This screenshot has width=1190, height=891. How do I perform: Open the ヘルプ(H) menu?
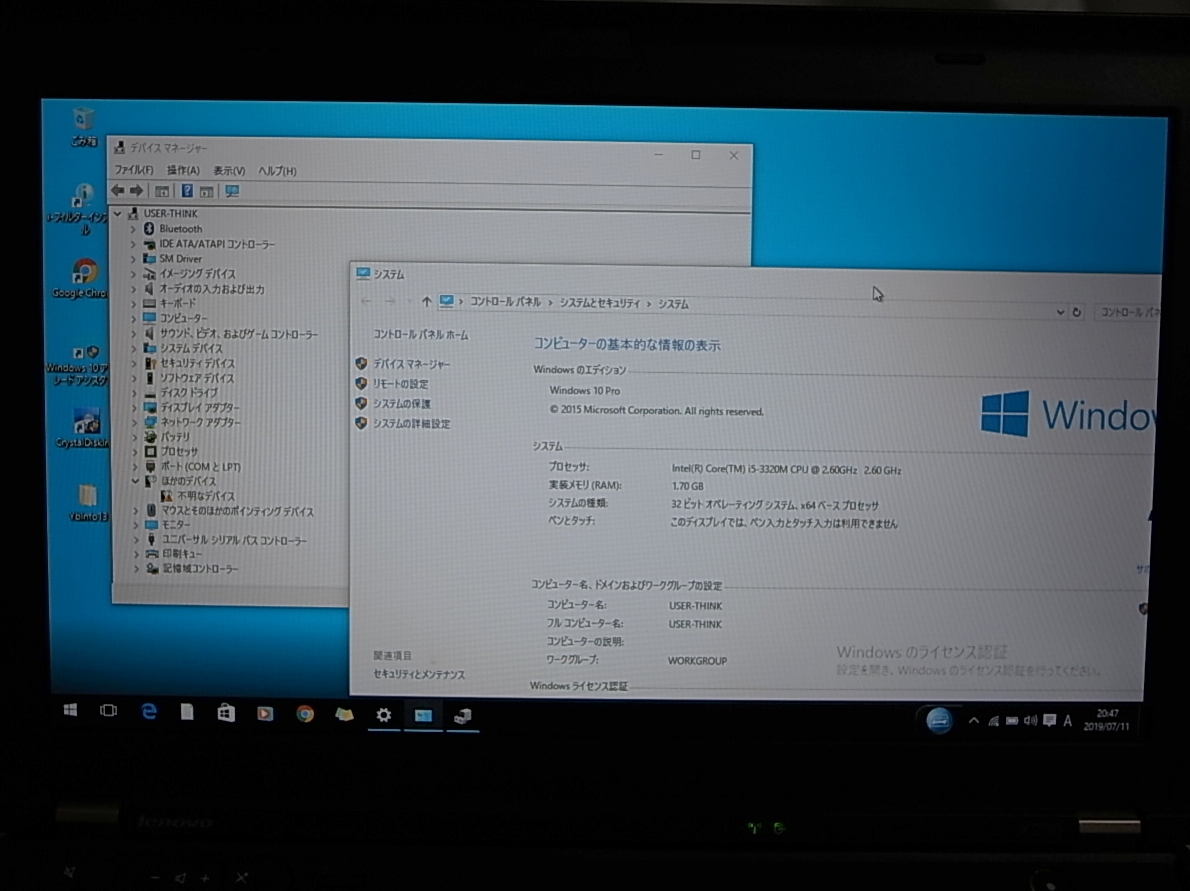point(277,171)
